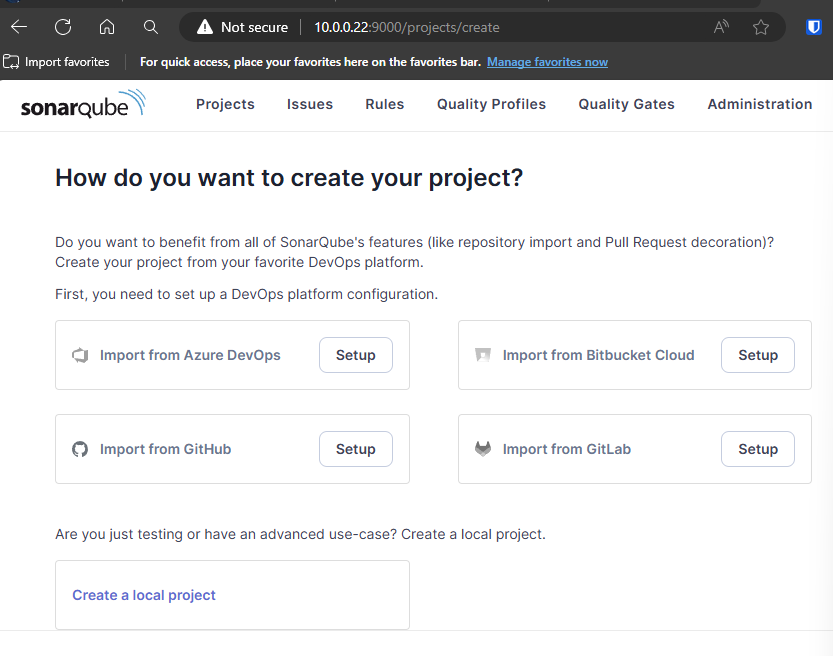The height and width of the screenshot is (656, 833).
Task: Click the browser back arrow
Action: (x=19, y=27)
